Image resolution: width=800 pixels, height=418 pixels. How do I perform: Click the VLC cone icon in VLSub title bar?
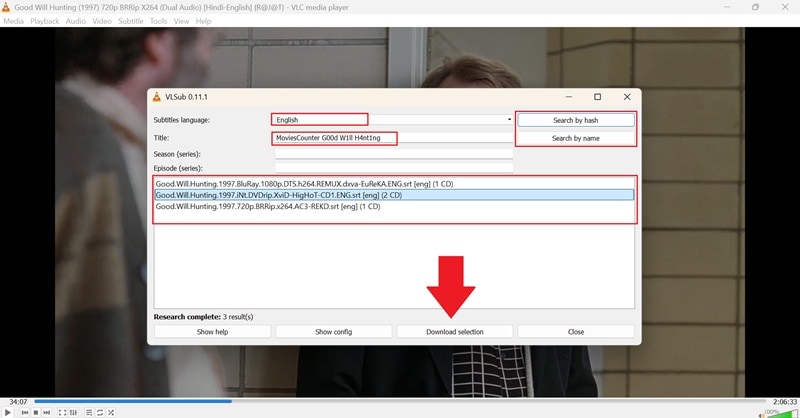157,96
